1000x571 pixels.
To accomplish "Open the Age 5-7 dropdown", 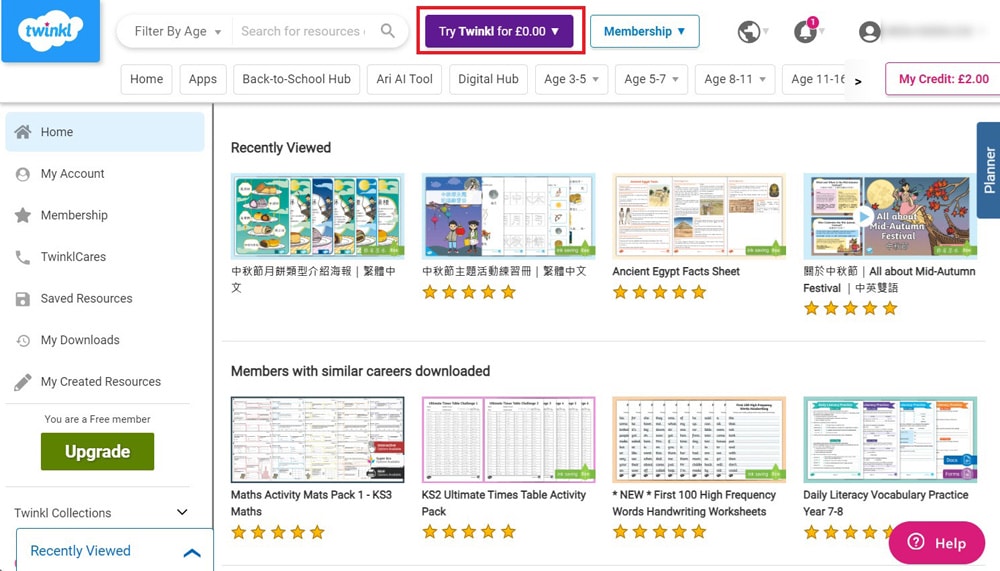I will coord(651,79).
